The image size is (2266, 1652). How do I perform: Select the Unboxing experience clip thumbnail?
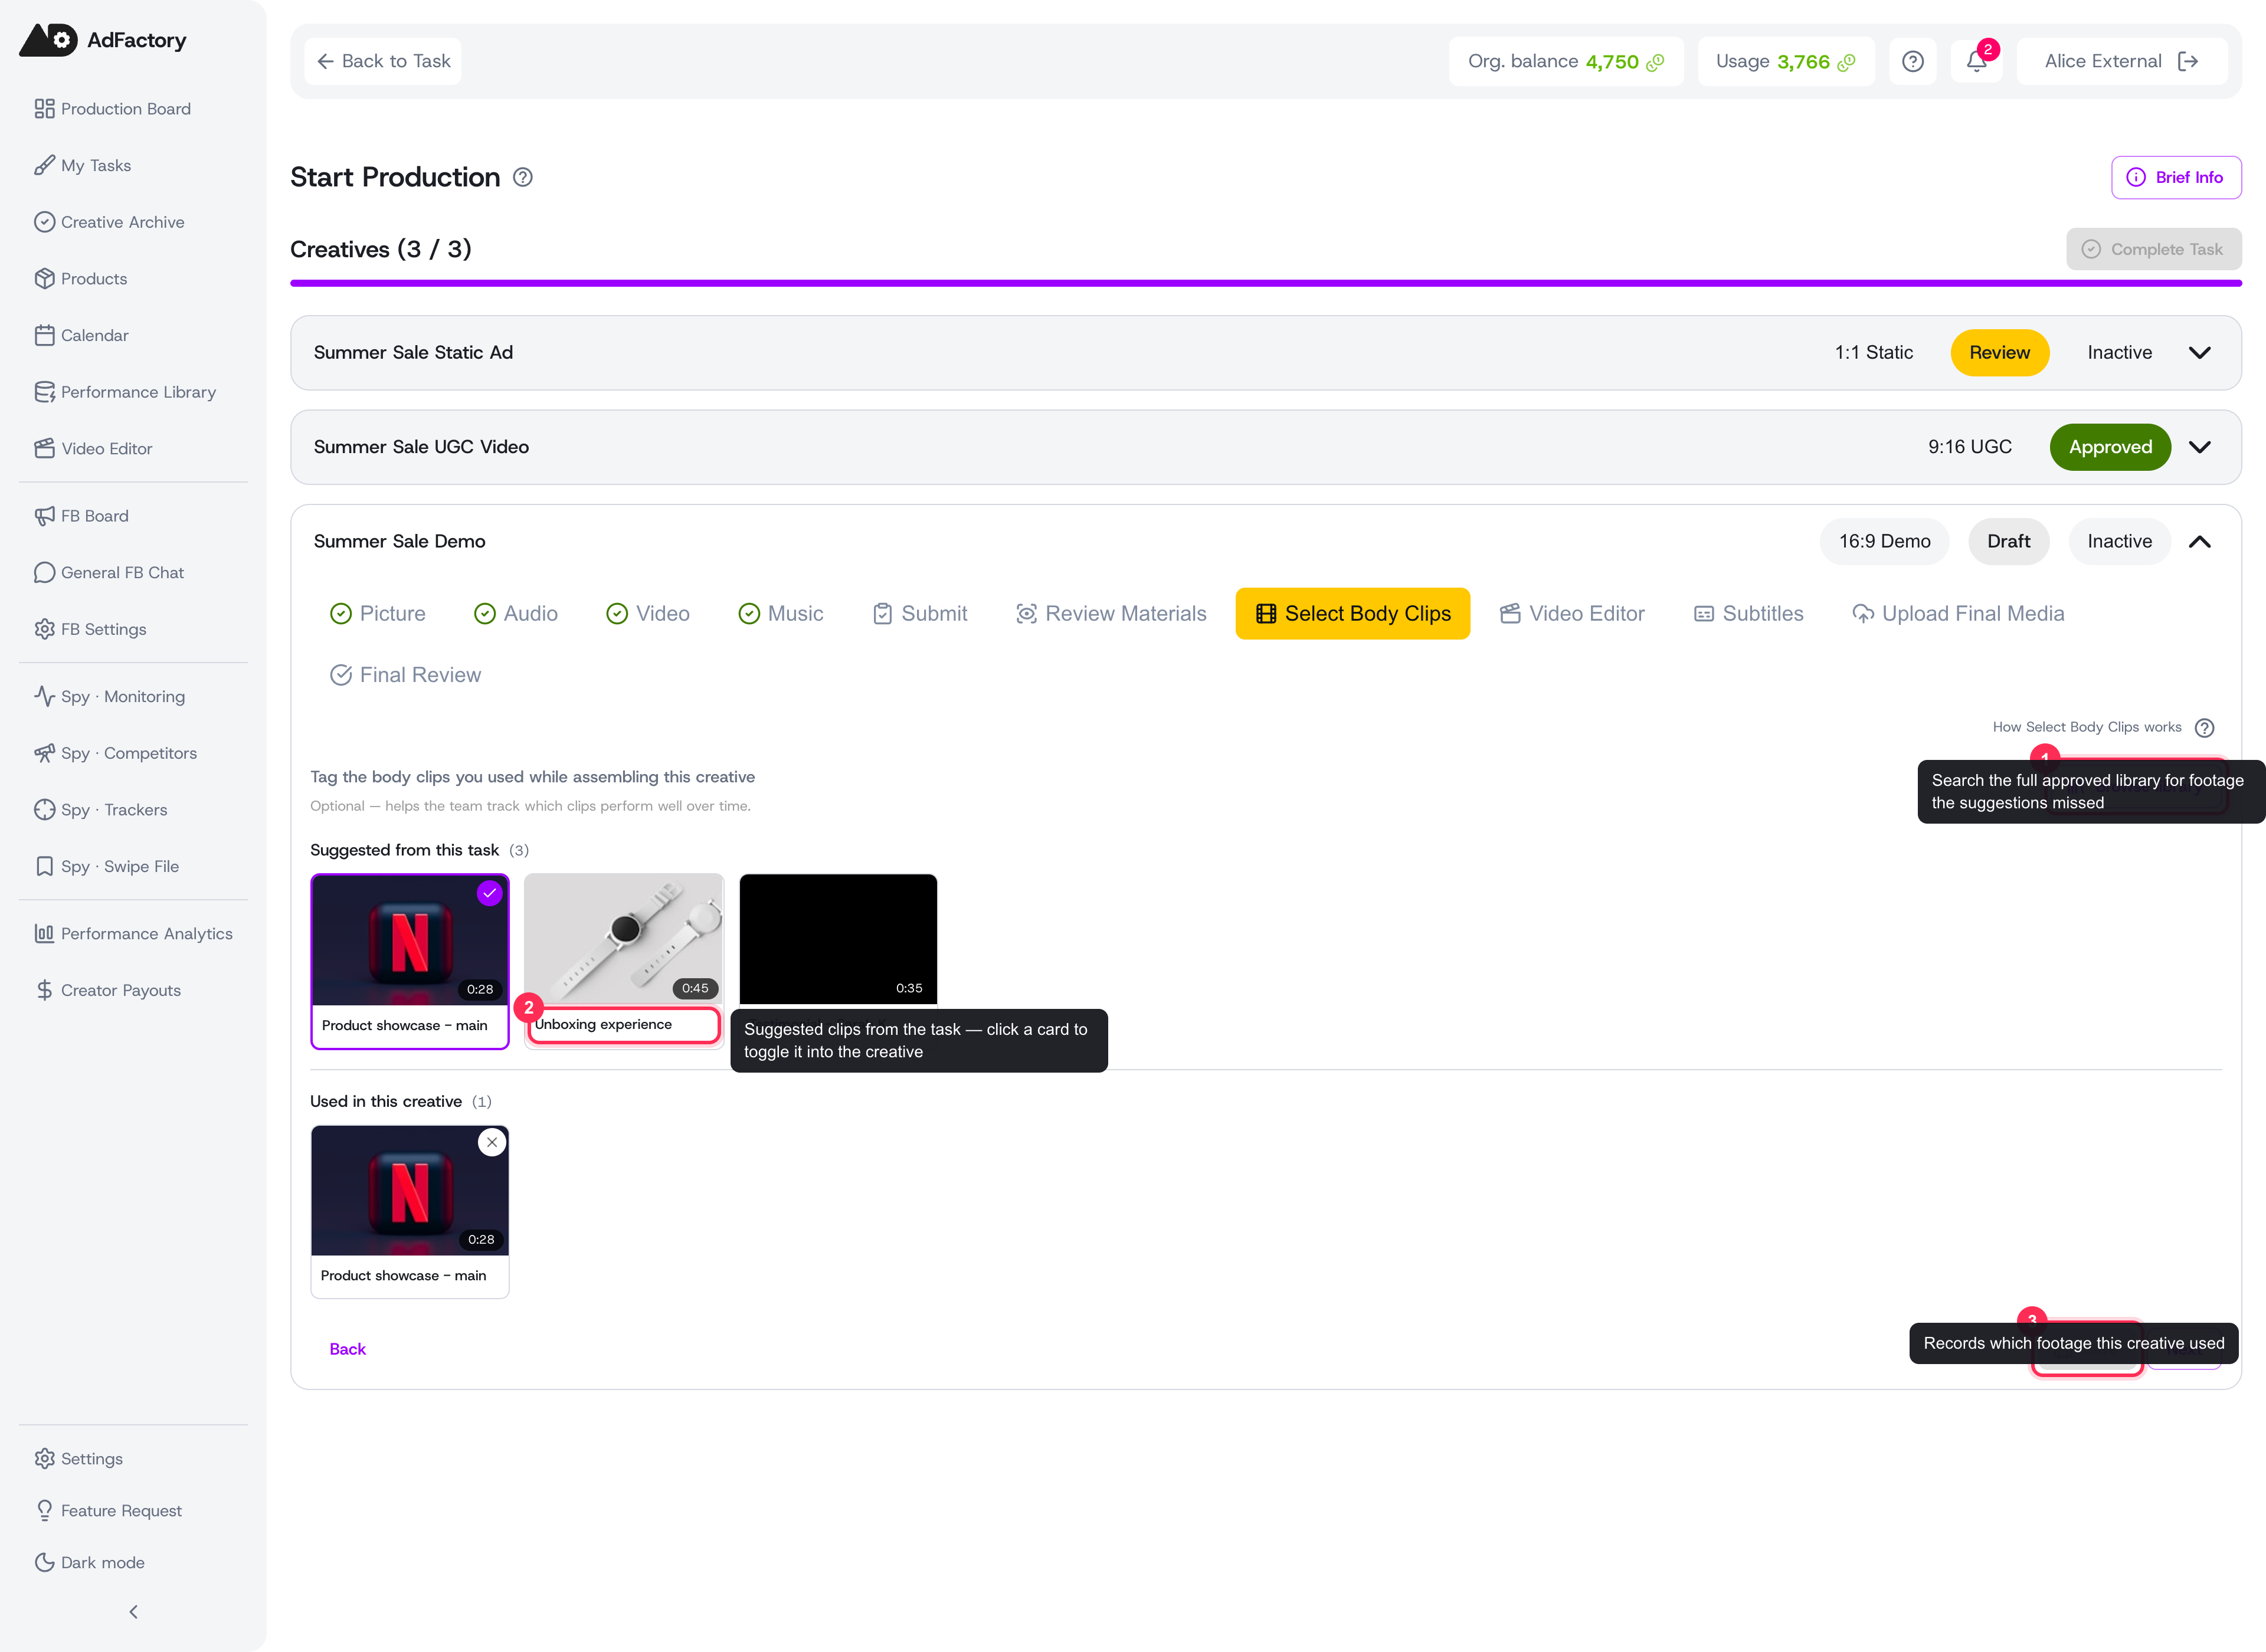pyautogui.click(x=623, y=940)
